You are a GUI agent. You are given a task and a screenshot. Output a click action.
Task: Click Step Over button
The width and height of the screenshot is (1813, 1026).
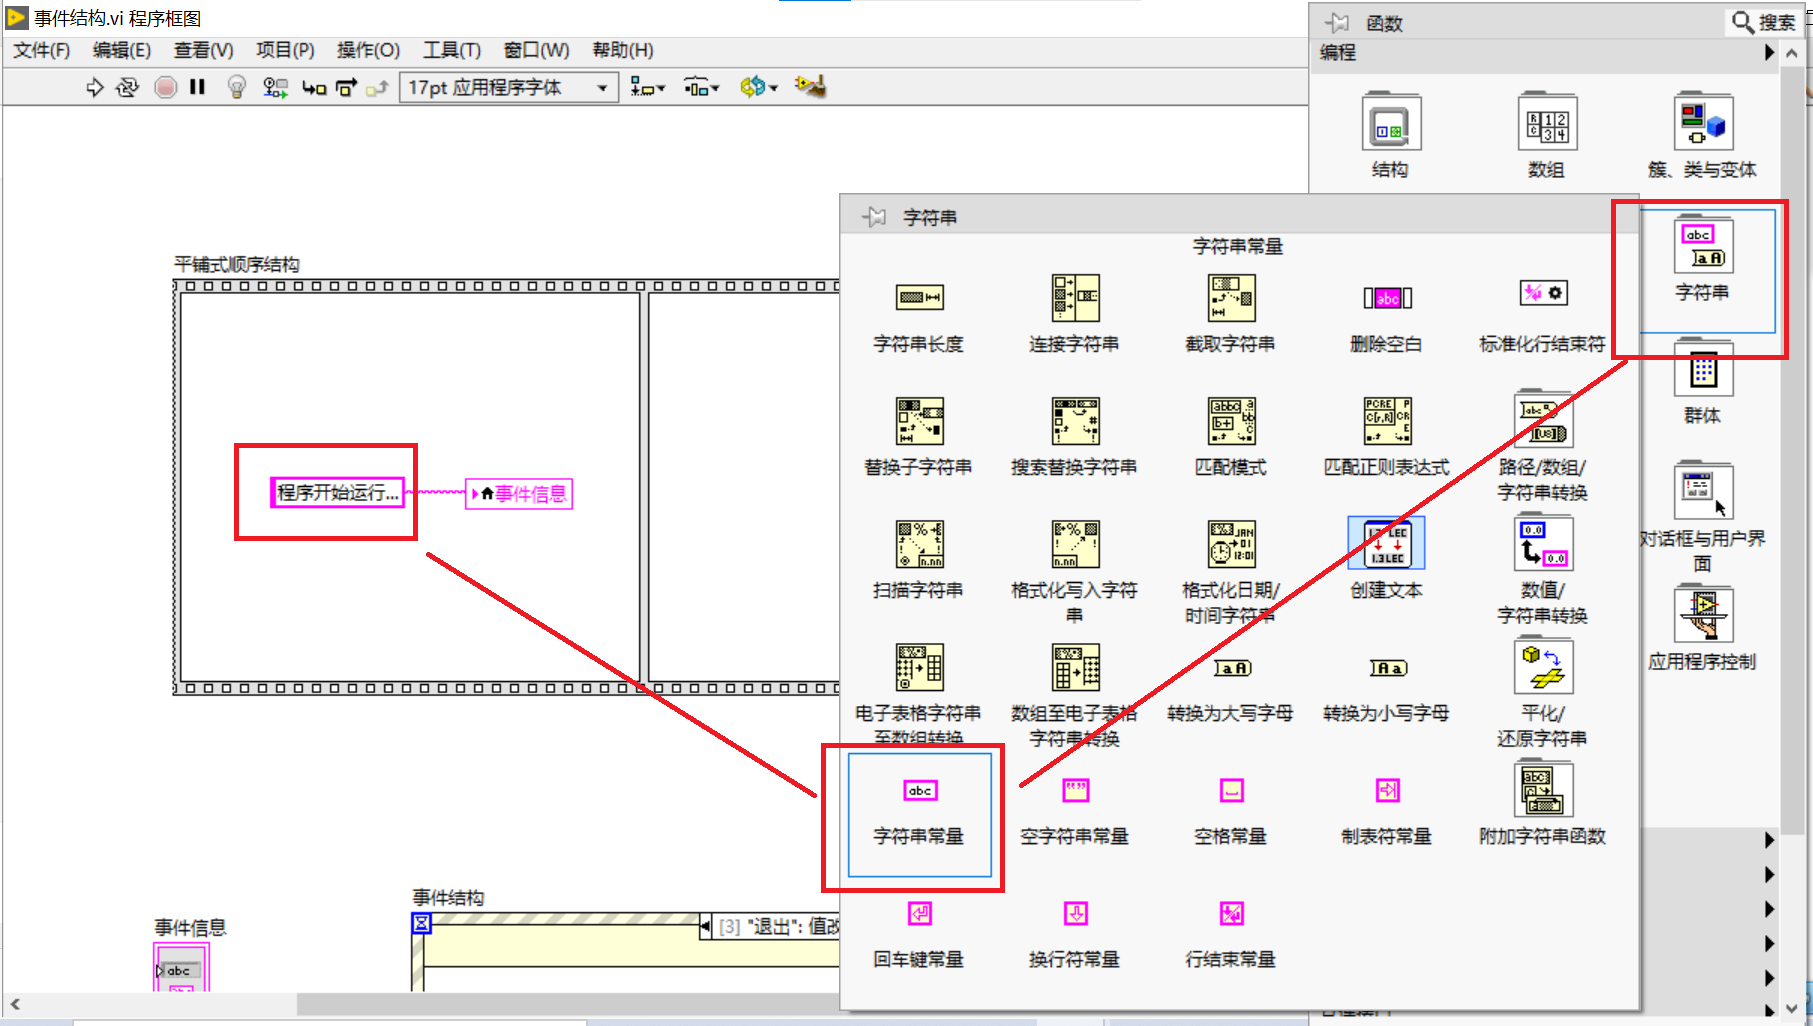(x=346, y=88)
